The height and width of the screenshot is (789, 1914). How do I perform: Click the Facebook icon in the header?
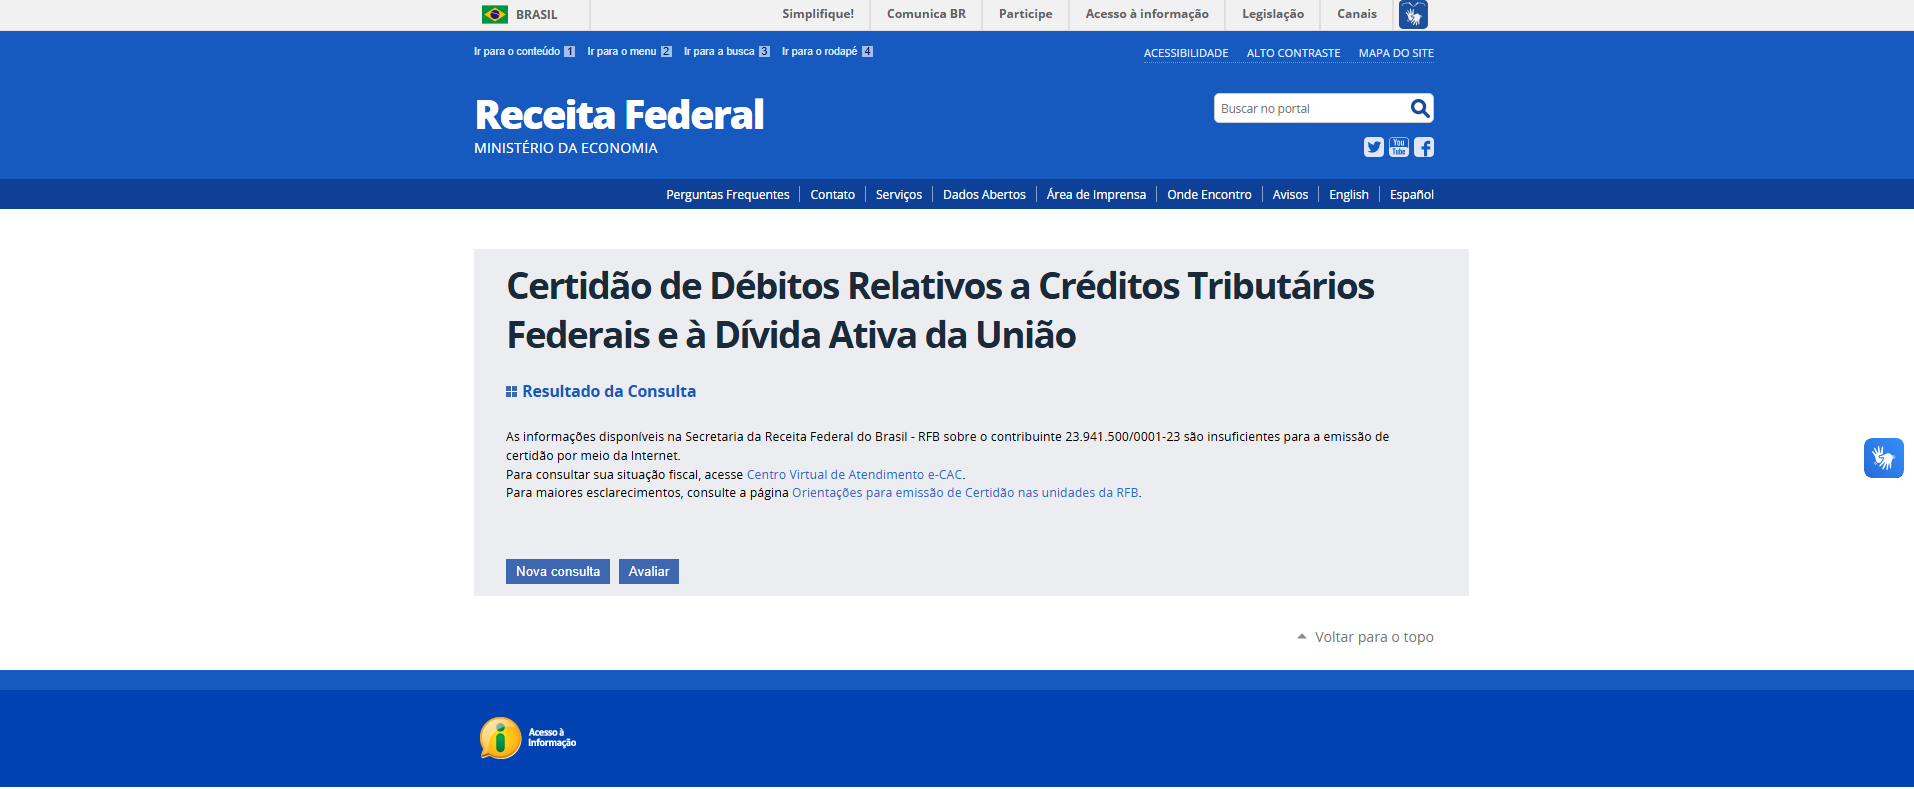[x=1424, y=147]
